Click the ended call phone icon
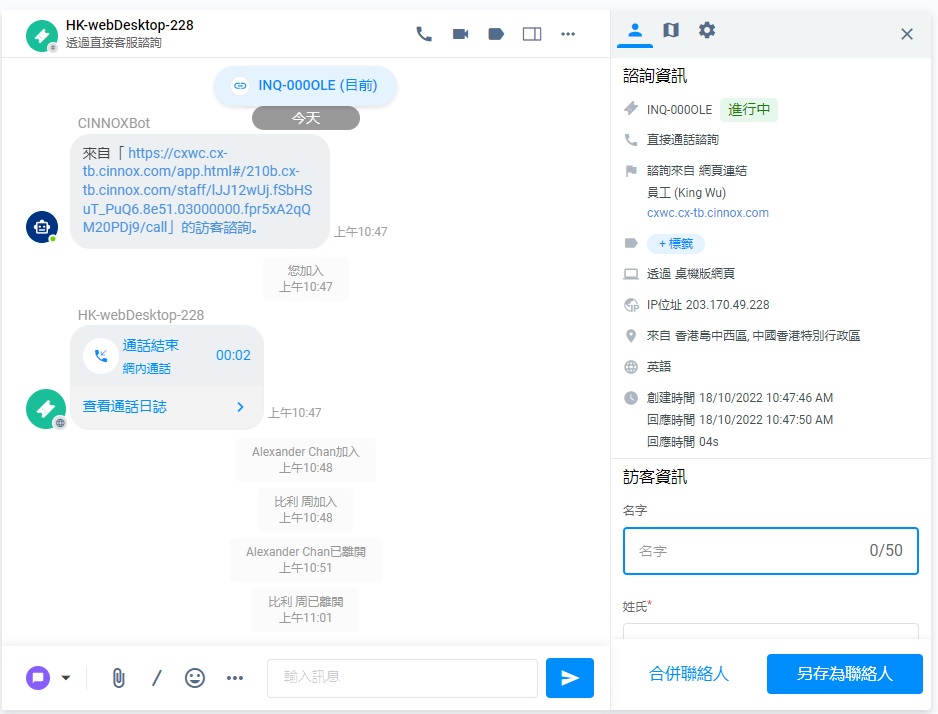The height and width of the screenshot is (714, 938). (100, 356)
